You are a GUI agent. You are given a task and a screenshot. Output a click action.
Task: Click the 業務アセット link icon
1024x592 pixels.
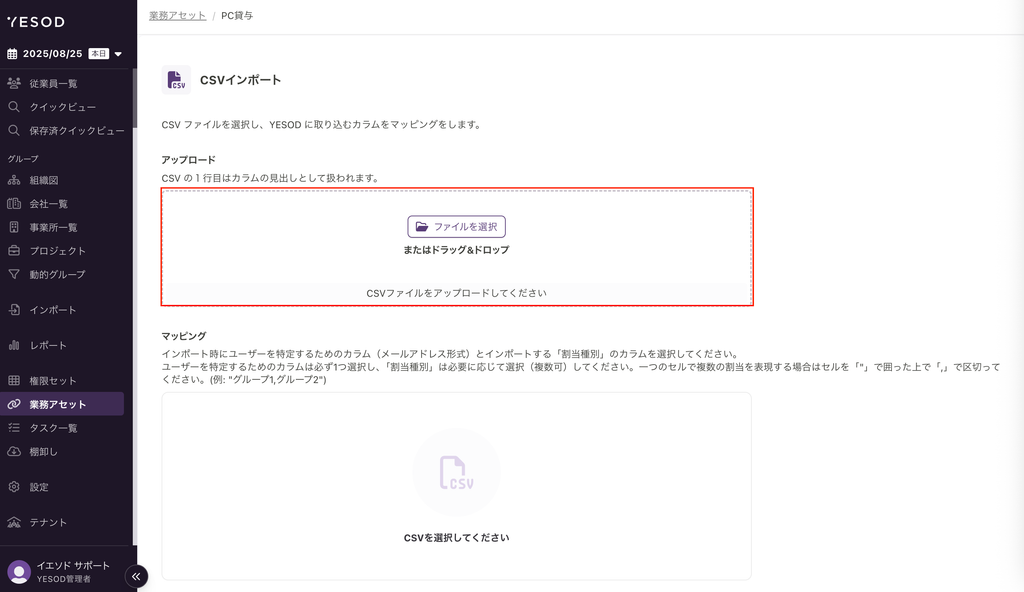14,404
